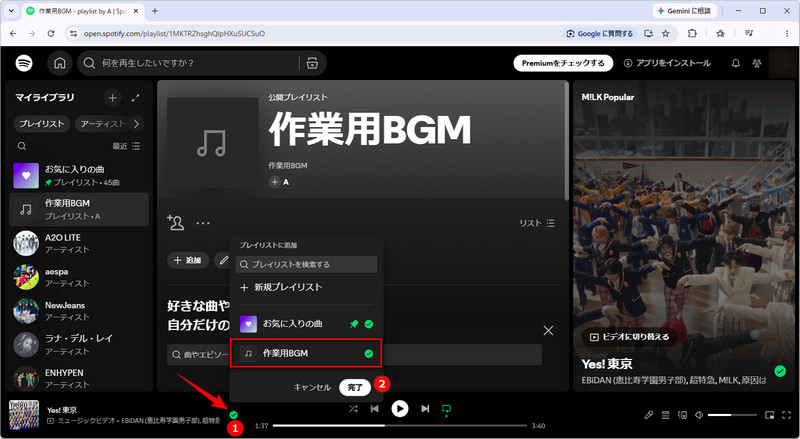The width and height of the screenshot is (800, 439).
Task: Focus the 何を再生したいですか？ search field
Action: (196, 63)
